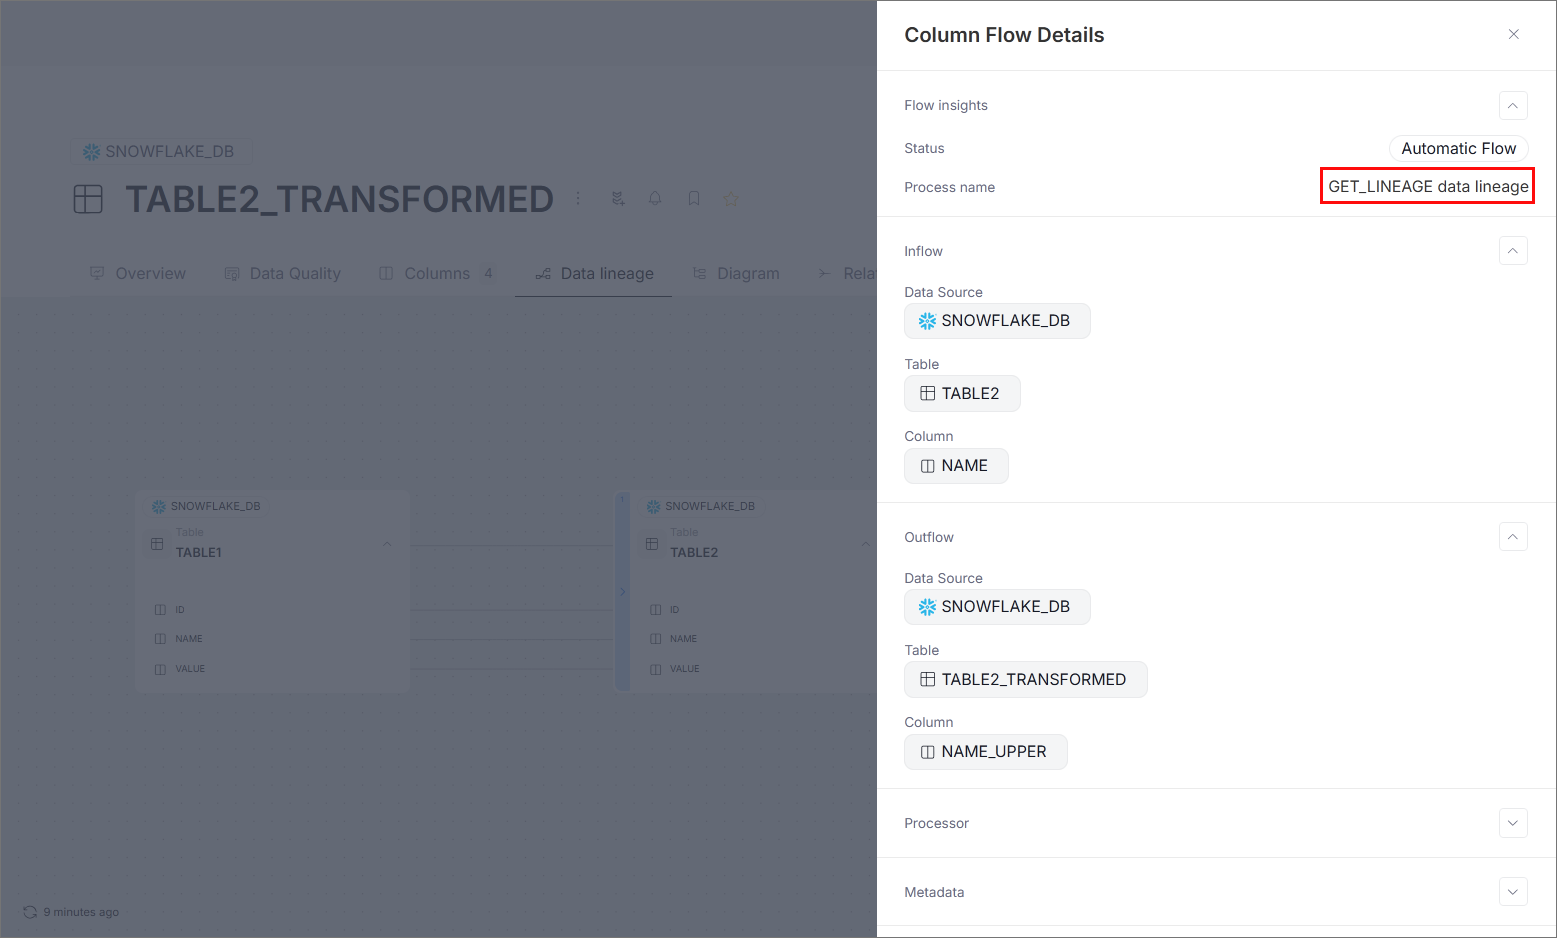Click the column icon inside the NAME chip
This screenshot has height=938, width=1557.
[928, 466]
